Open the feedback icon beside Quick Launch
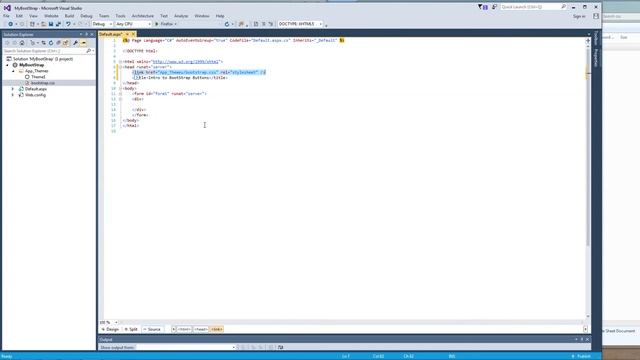640x360 pixels. pyautogui.click(x=494, y=7)
